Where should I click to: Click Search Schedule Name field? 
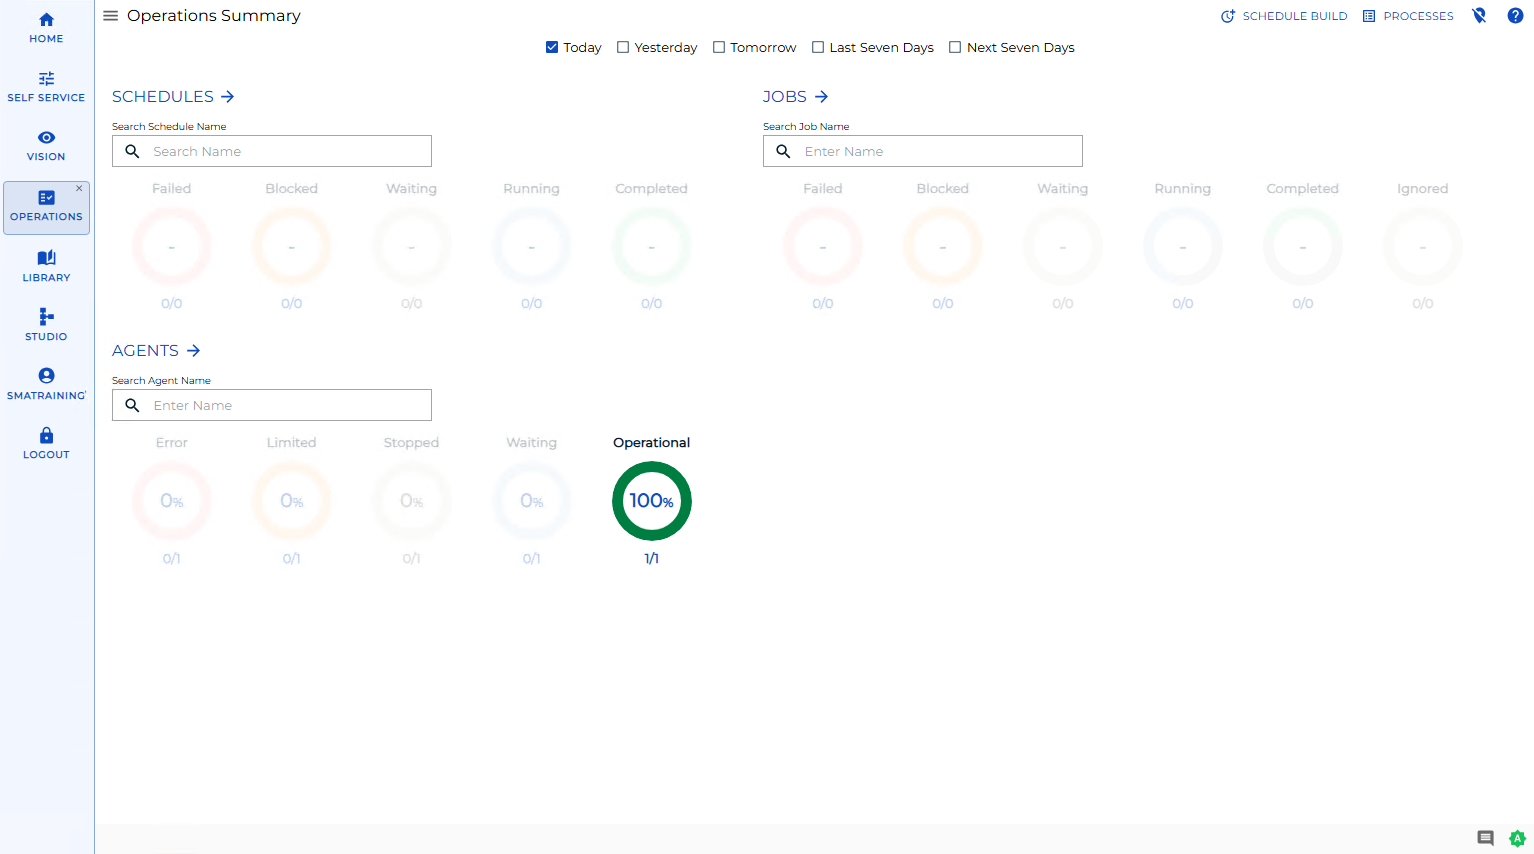point(272,151)
